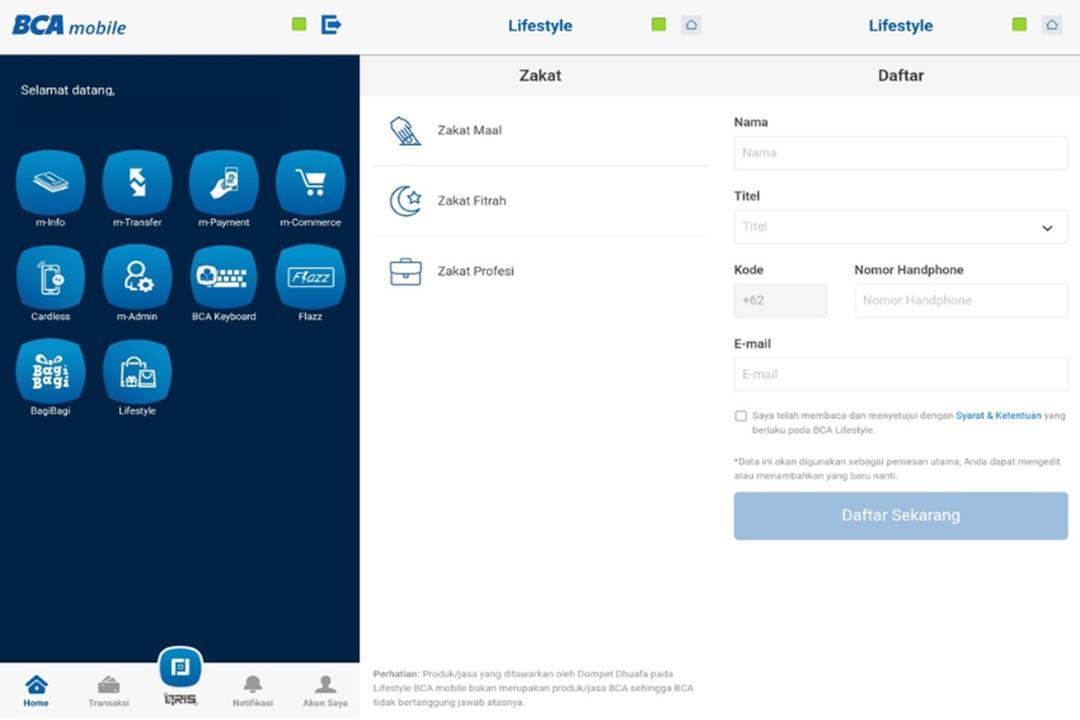The width and height of the screenshot is (1080, 720).
Task: Click the Nama input field
Action: pos(901,153)
